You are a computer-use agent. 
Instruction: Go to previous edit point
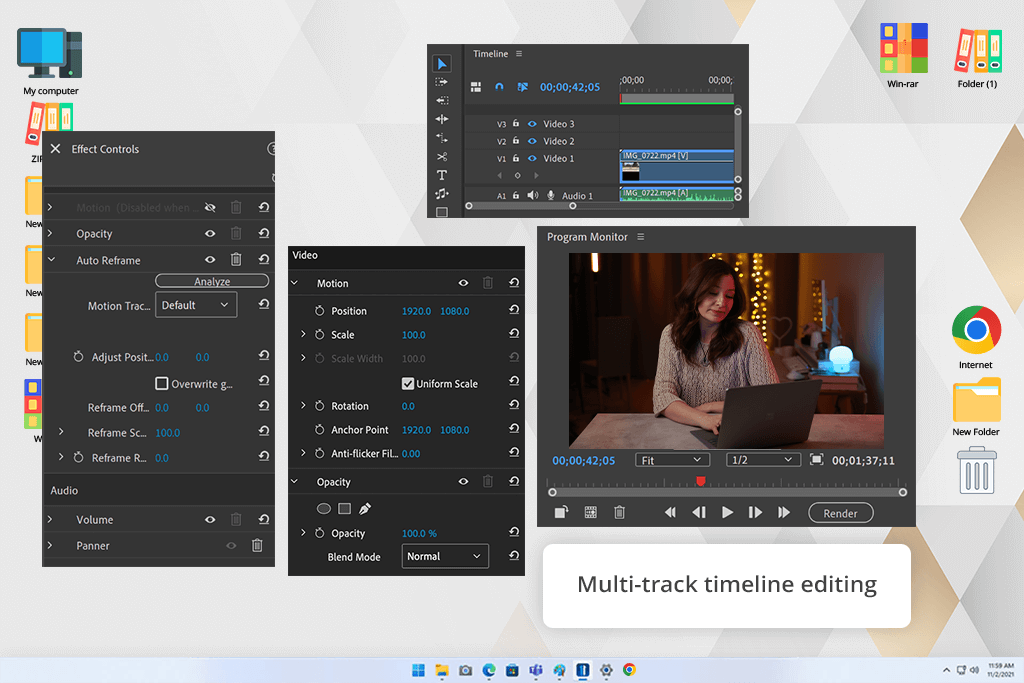(x=670, y=513)
